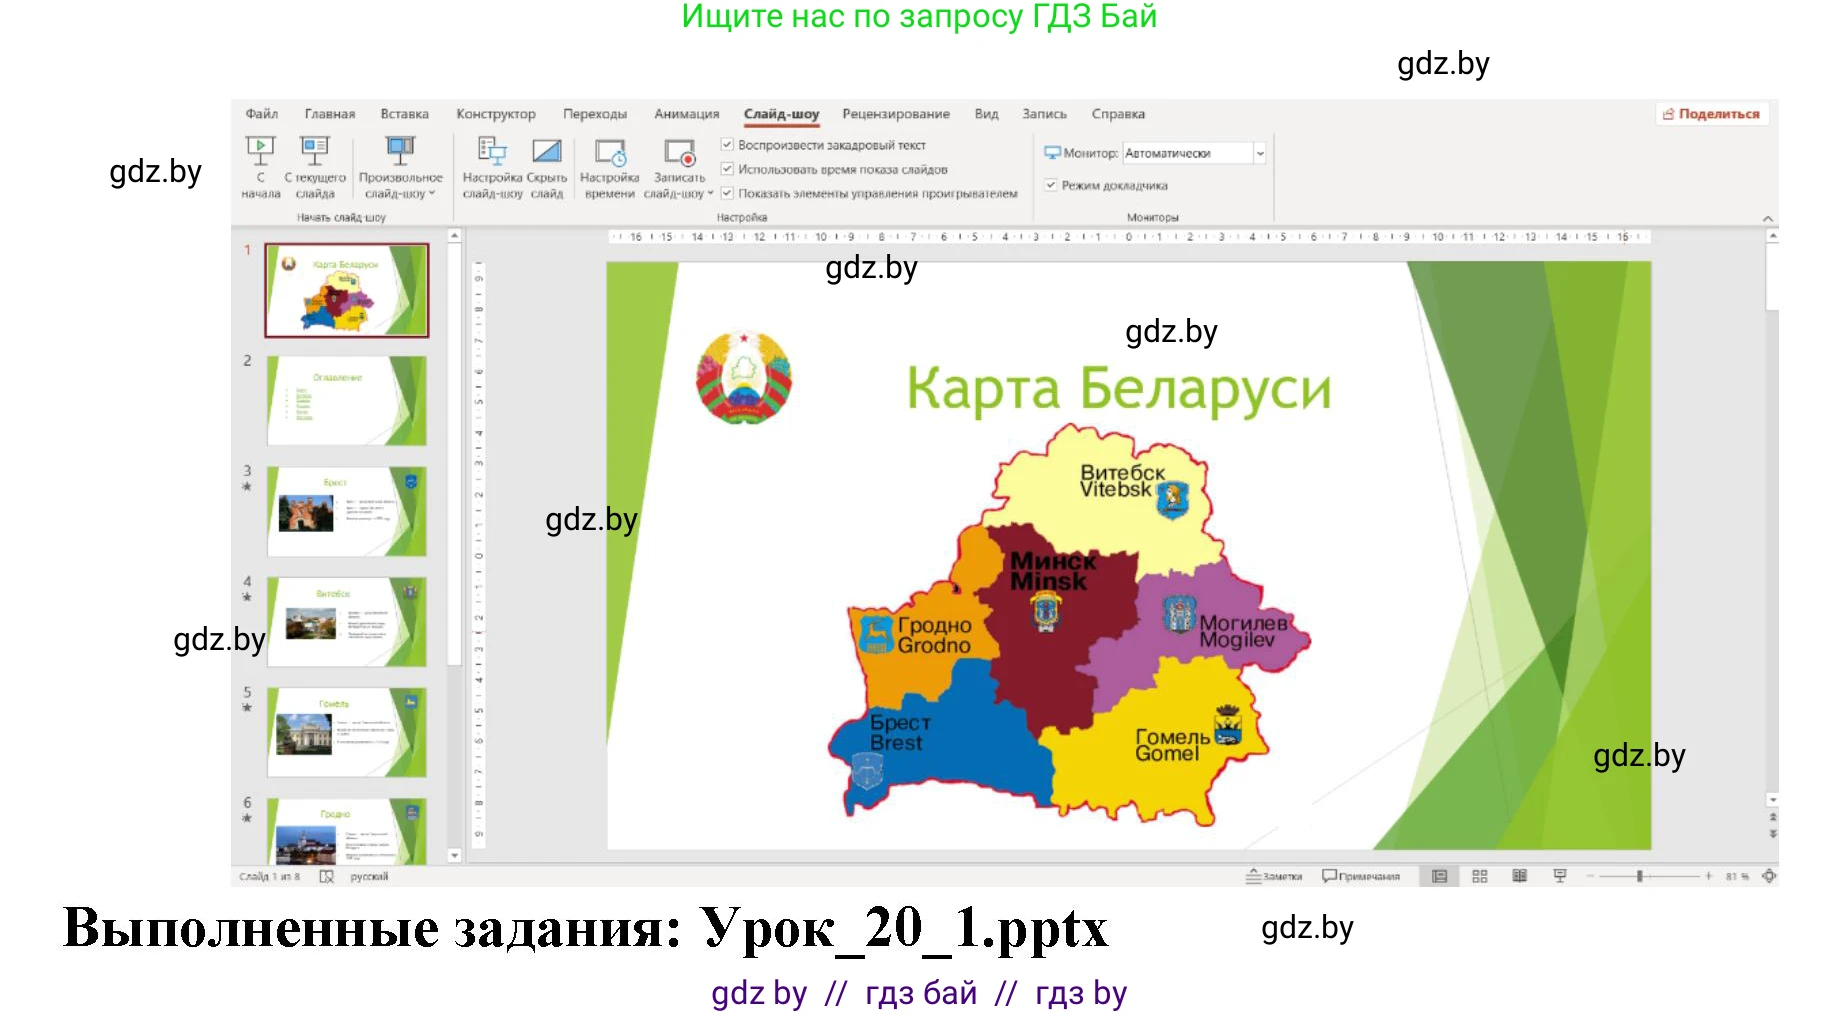Open the Монитор dropdown
This screenshot has width=1841, height=1015.
coord(1262,152)
